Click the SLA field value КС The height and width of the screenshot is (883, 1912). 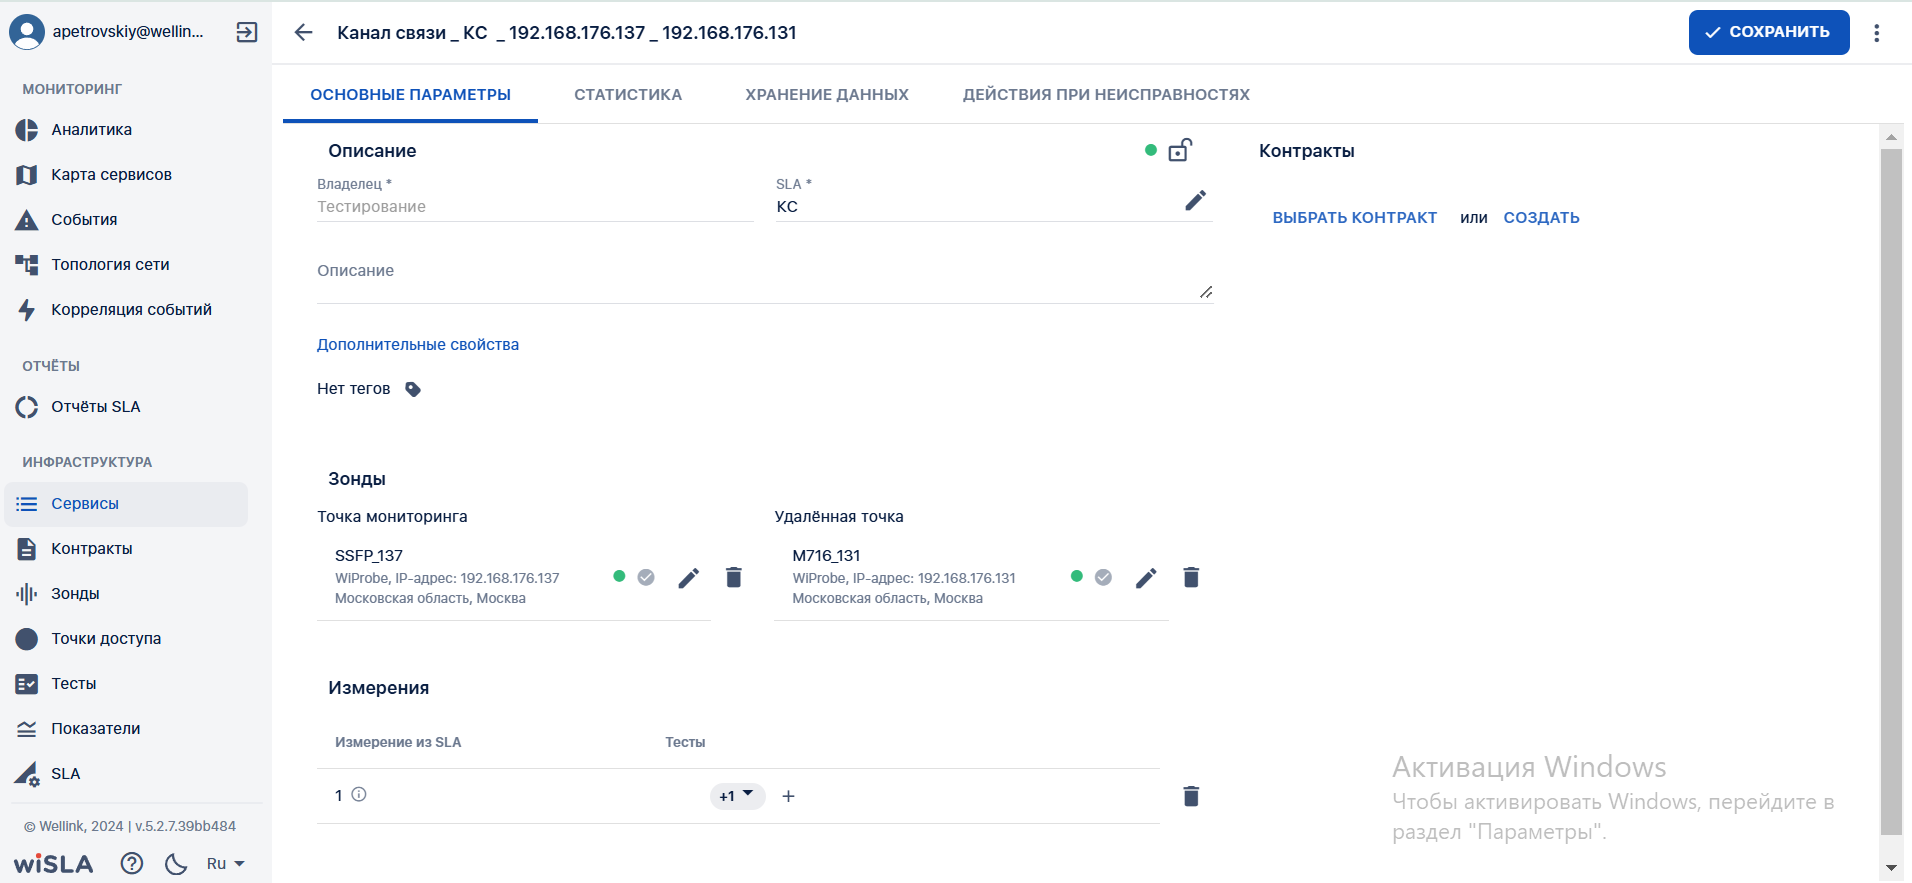pos(787,207)
